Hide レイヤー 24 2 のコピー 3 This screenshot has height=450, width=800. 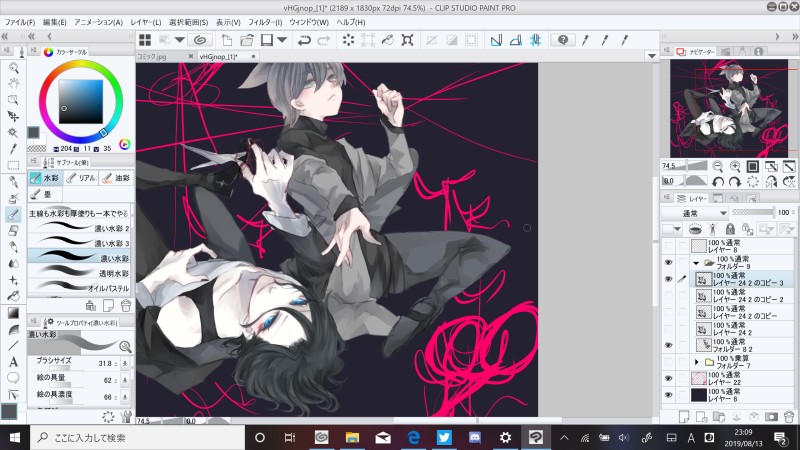[668, 279]
